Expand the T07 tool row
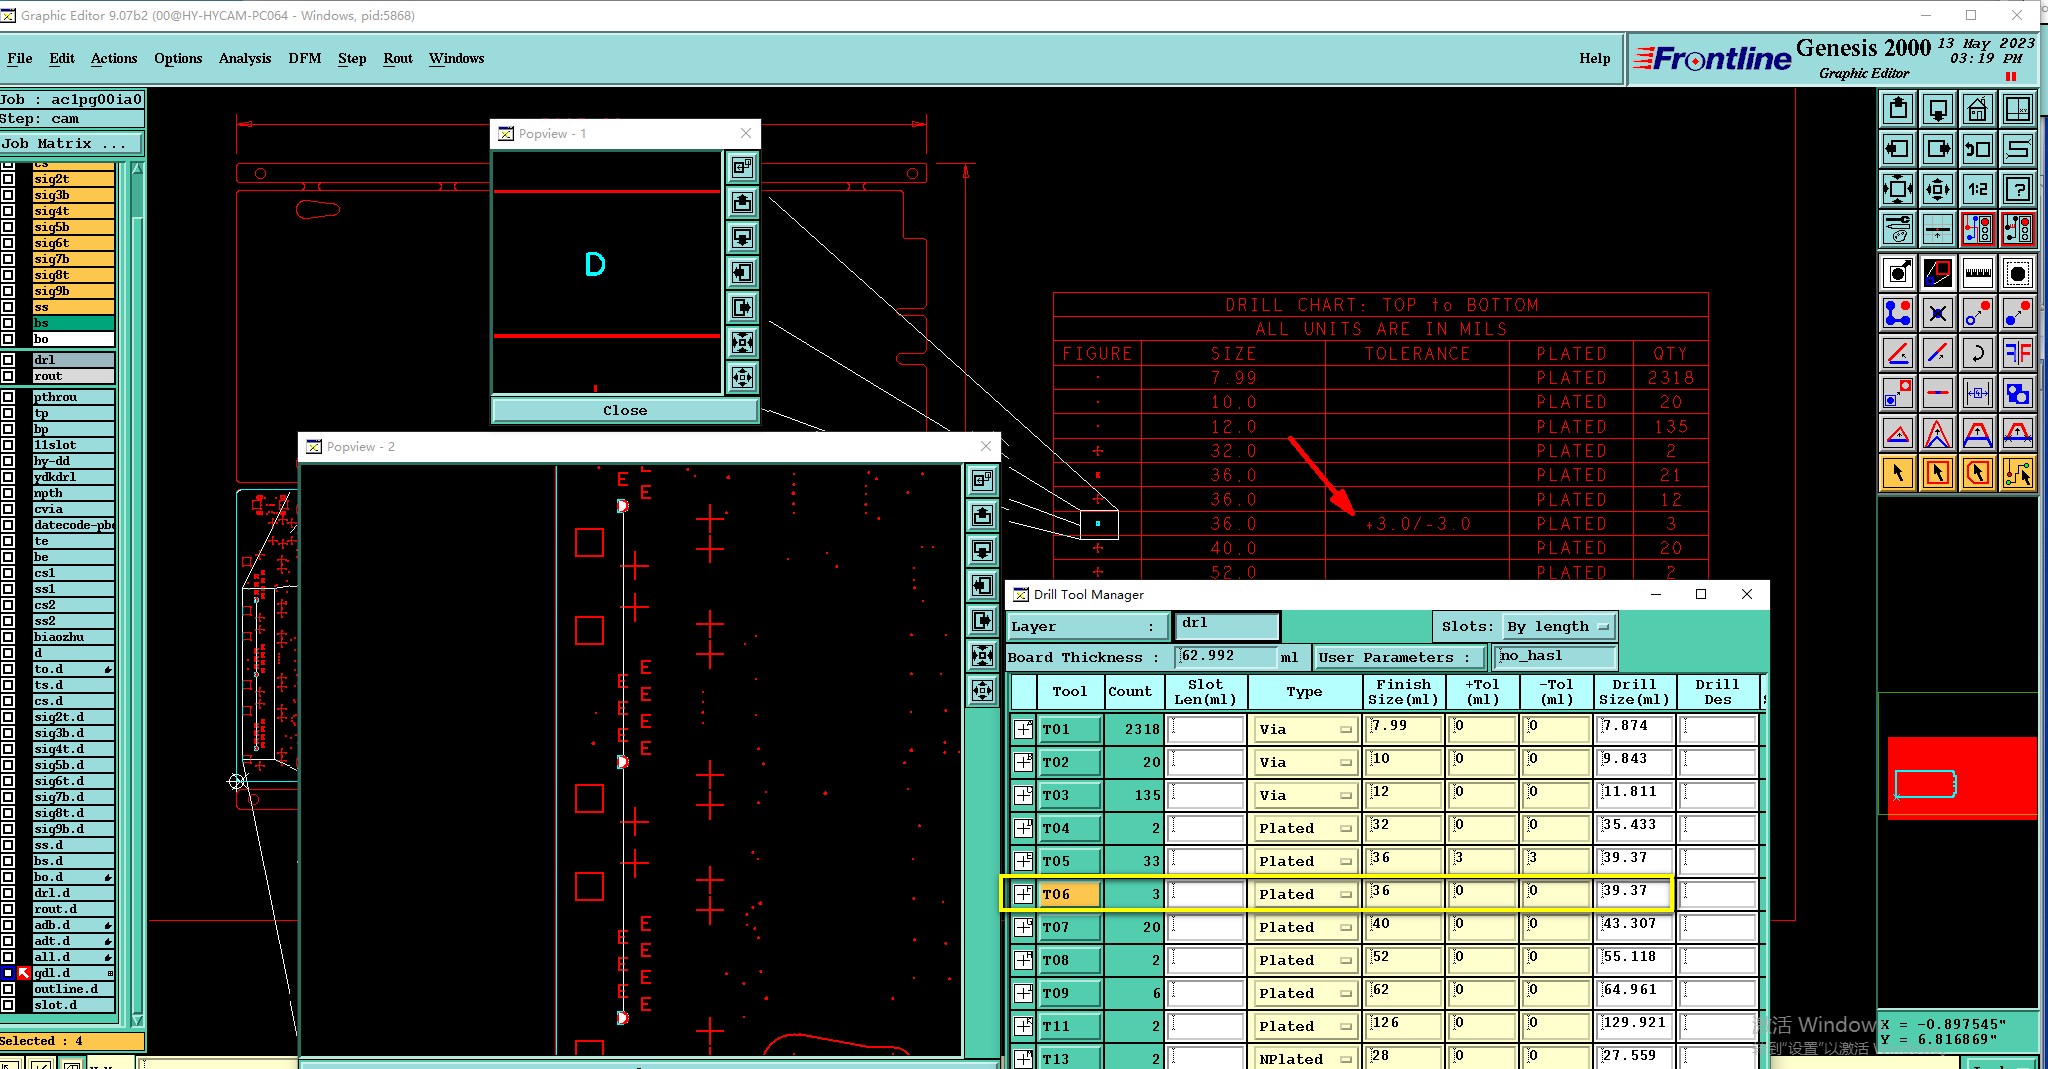The width and height of the screenshot is (2048, 1069). (1023, 927)
